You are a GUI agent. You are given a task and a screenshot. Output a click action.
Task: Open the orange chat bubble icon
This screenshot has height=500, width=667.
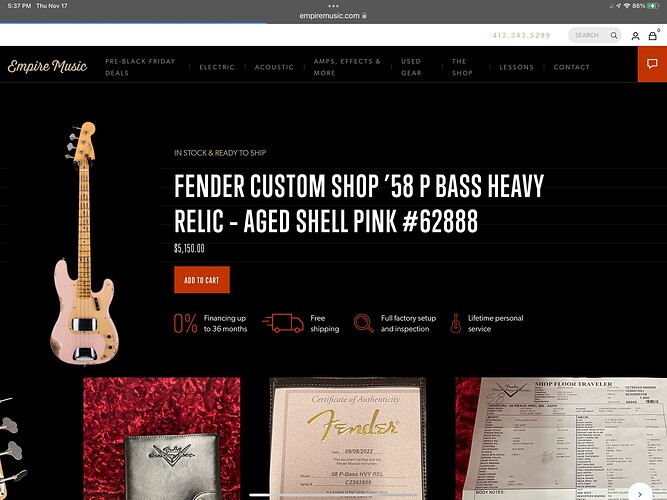tap(652, 64)
